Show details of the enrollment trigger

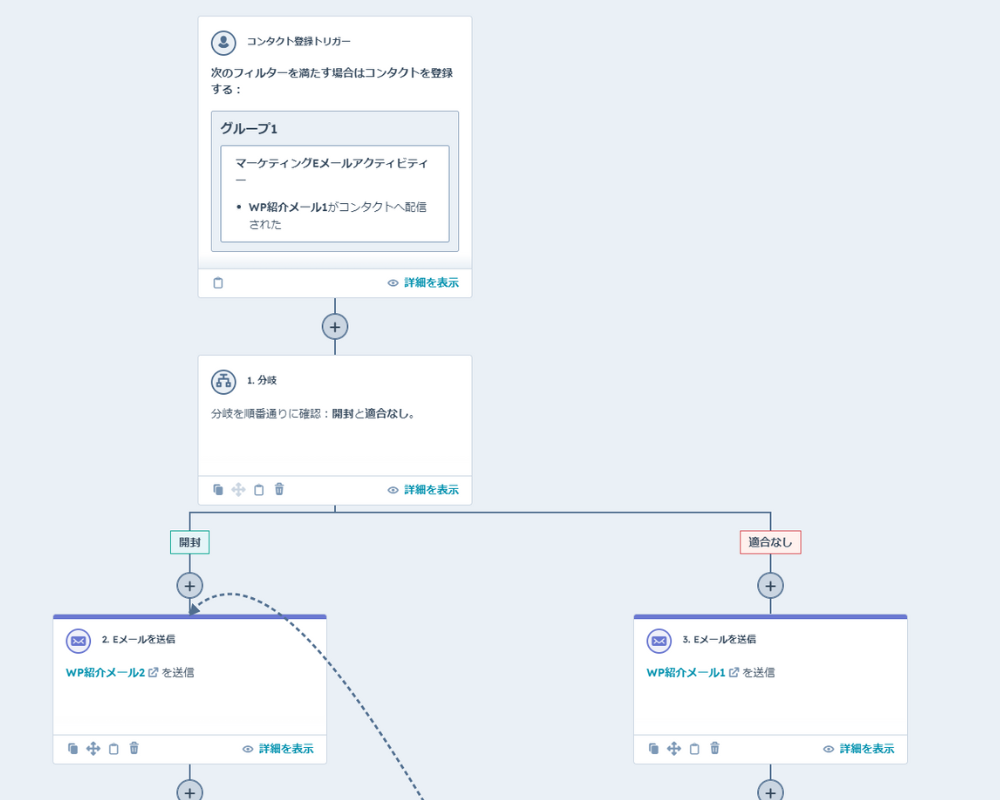[423, 283]
